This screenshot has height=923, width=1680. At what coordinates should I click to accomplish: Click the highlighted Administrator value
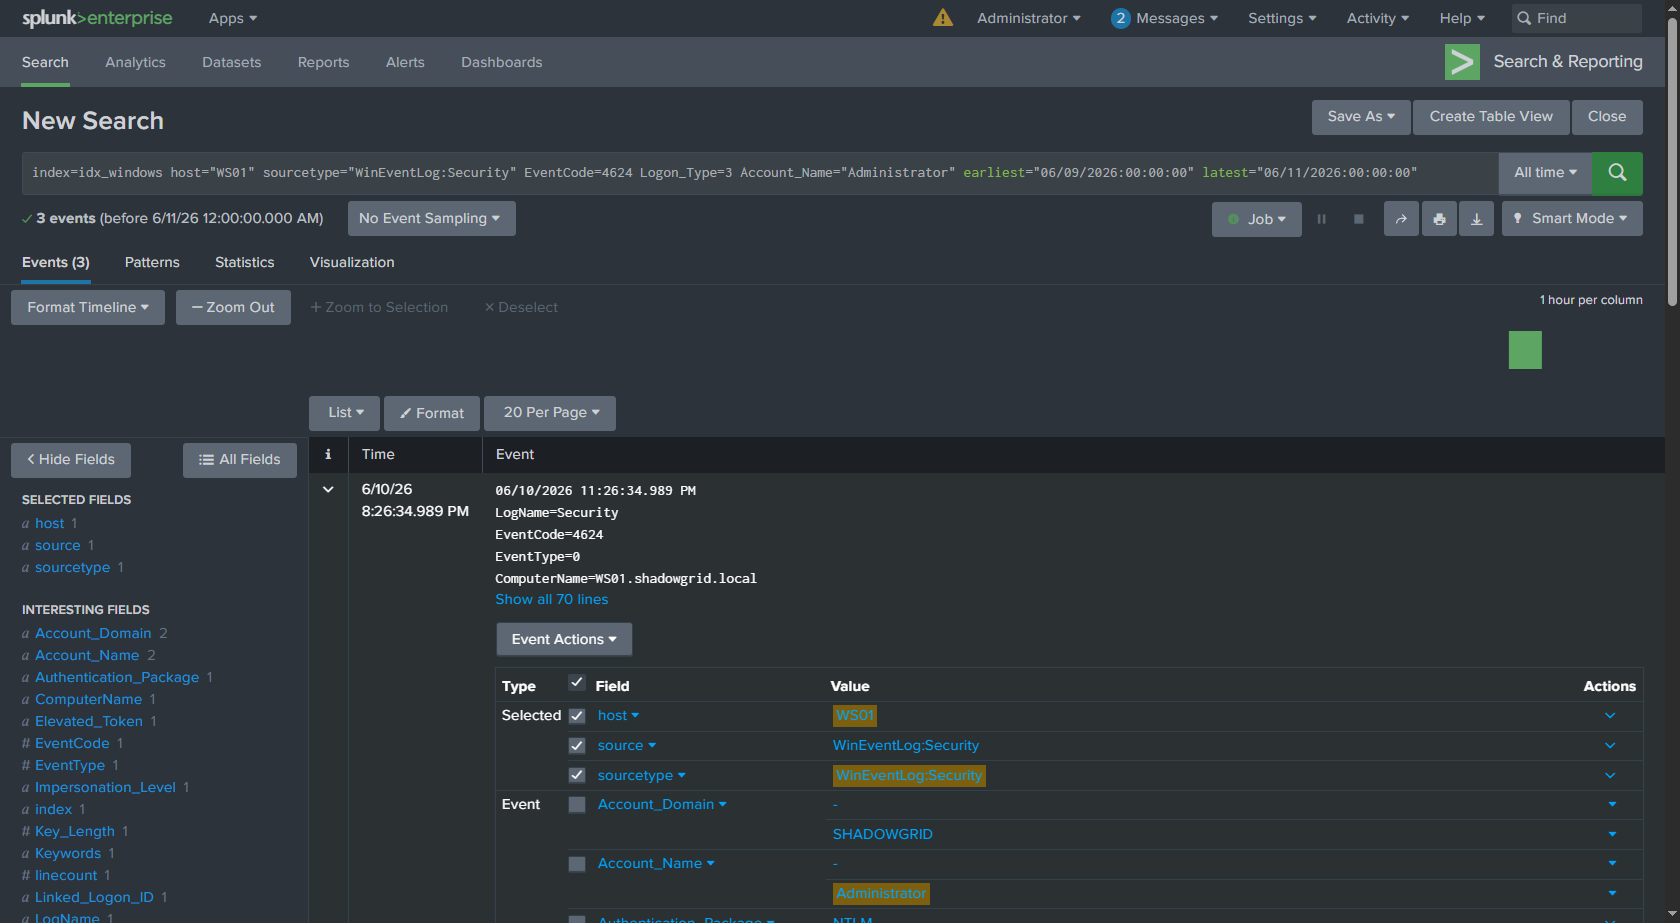coord(881,893)
